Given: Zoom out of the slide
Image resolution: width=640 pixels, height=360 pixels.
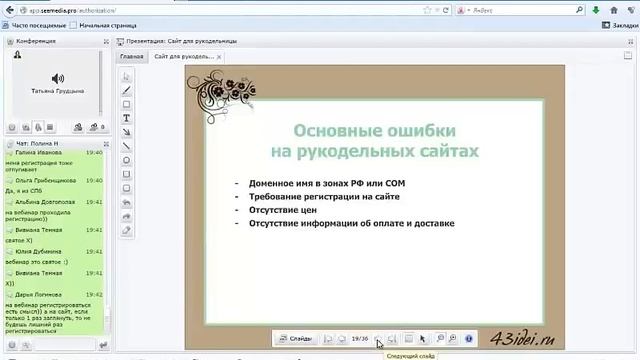Looking at the screenshot, I should click(440, 338).
